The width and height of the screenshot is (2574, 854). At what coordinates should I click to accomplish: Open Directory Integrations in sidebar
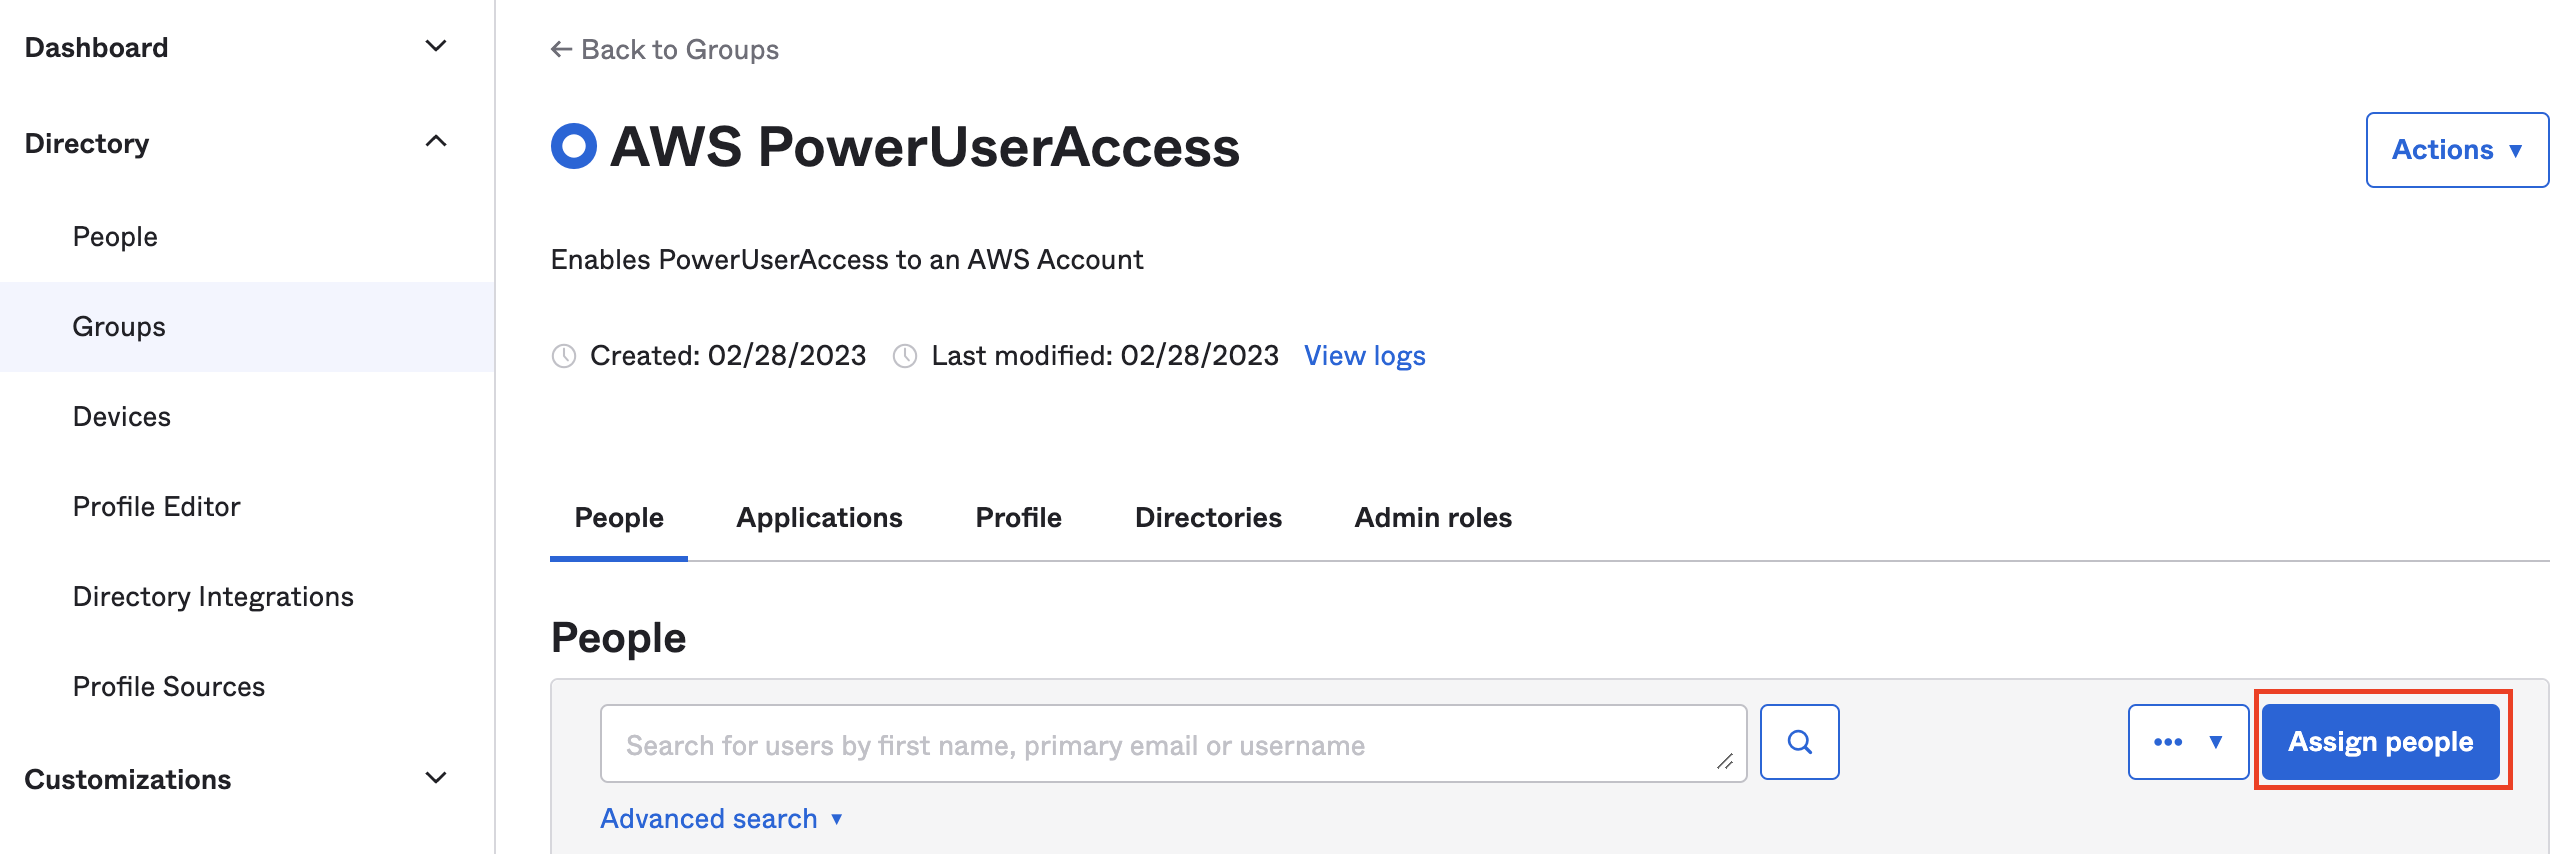click(x=213, y=597)
